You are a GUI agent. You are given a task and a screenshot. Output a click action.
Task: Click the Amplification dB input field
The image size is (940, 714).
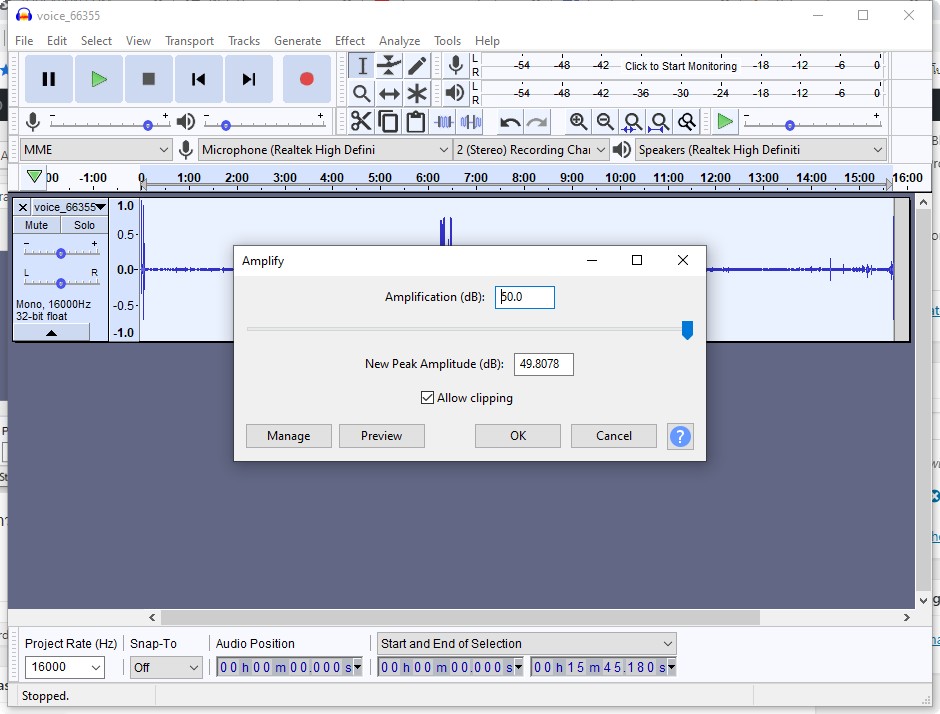coord(525,297)
